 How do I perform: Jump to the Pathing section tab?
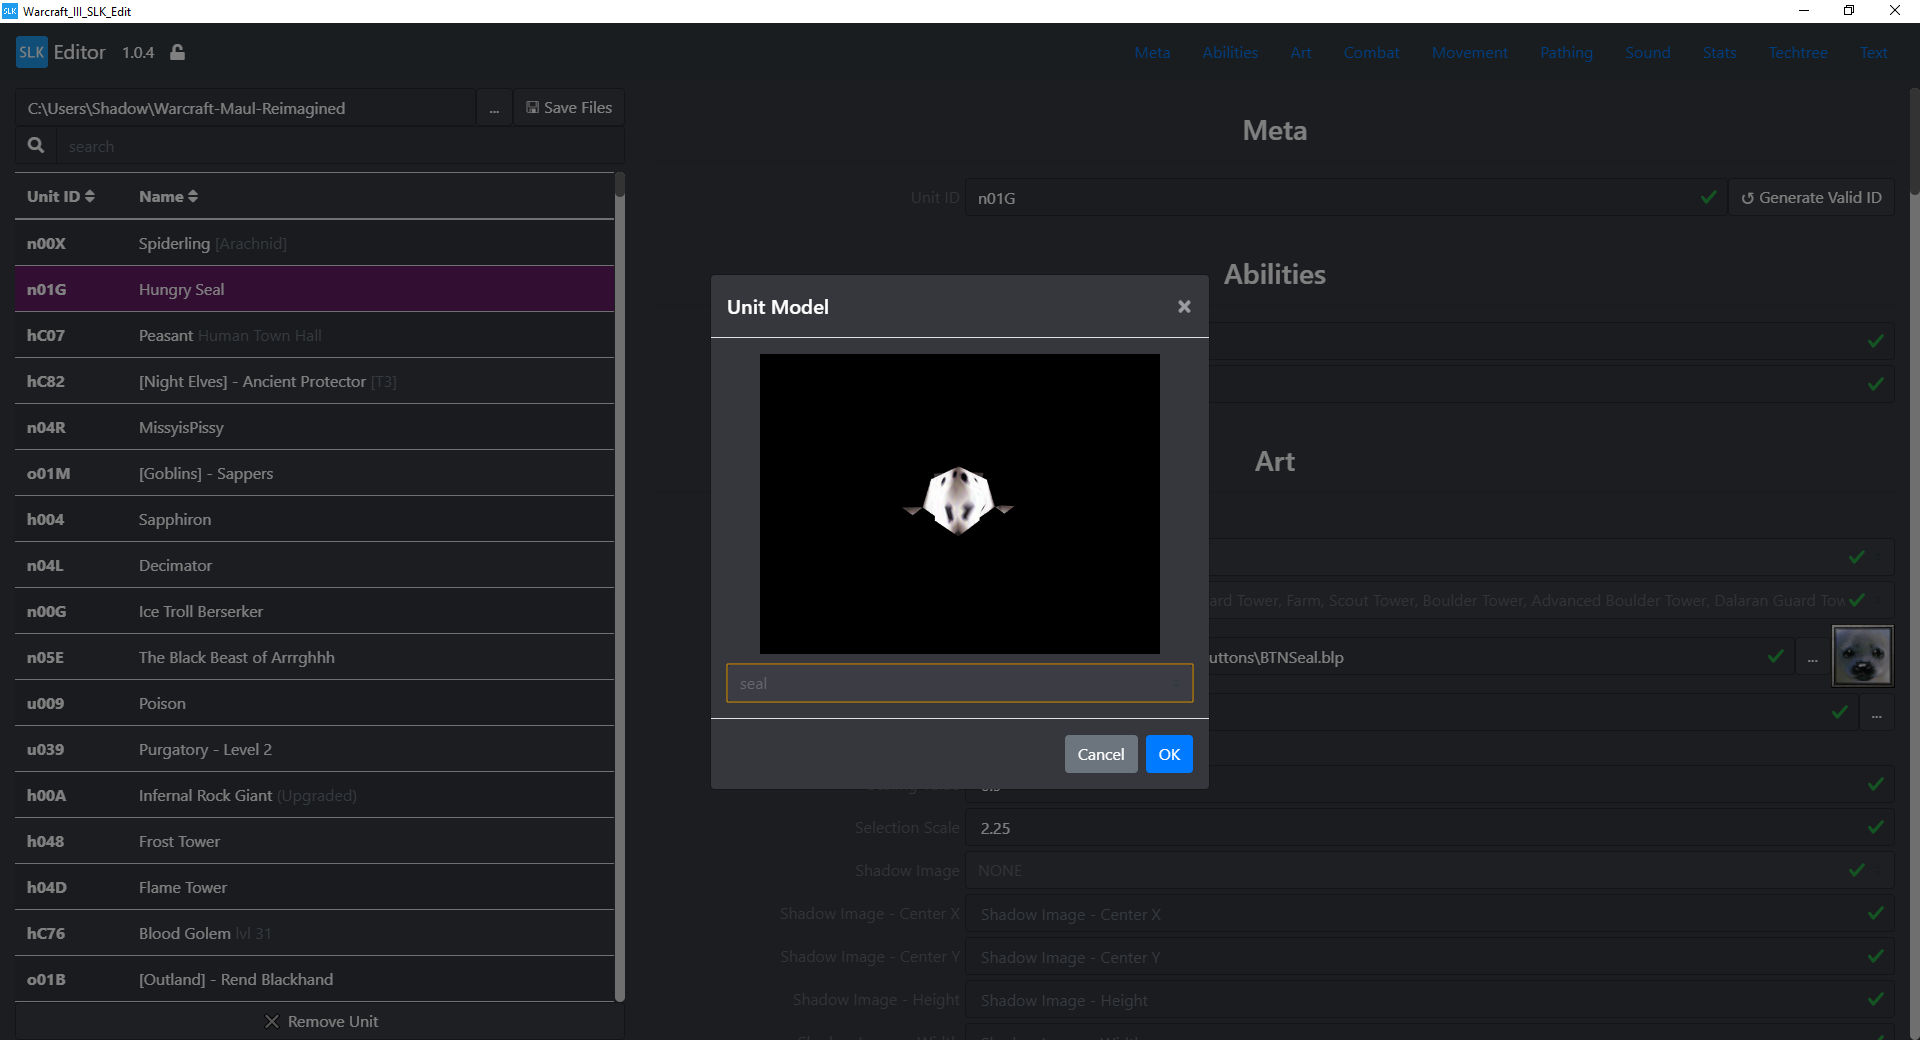1566,52
